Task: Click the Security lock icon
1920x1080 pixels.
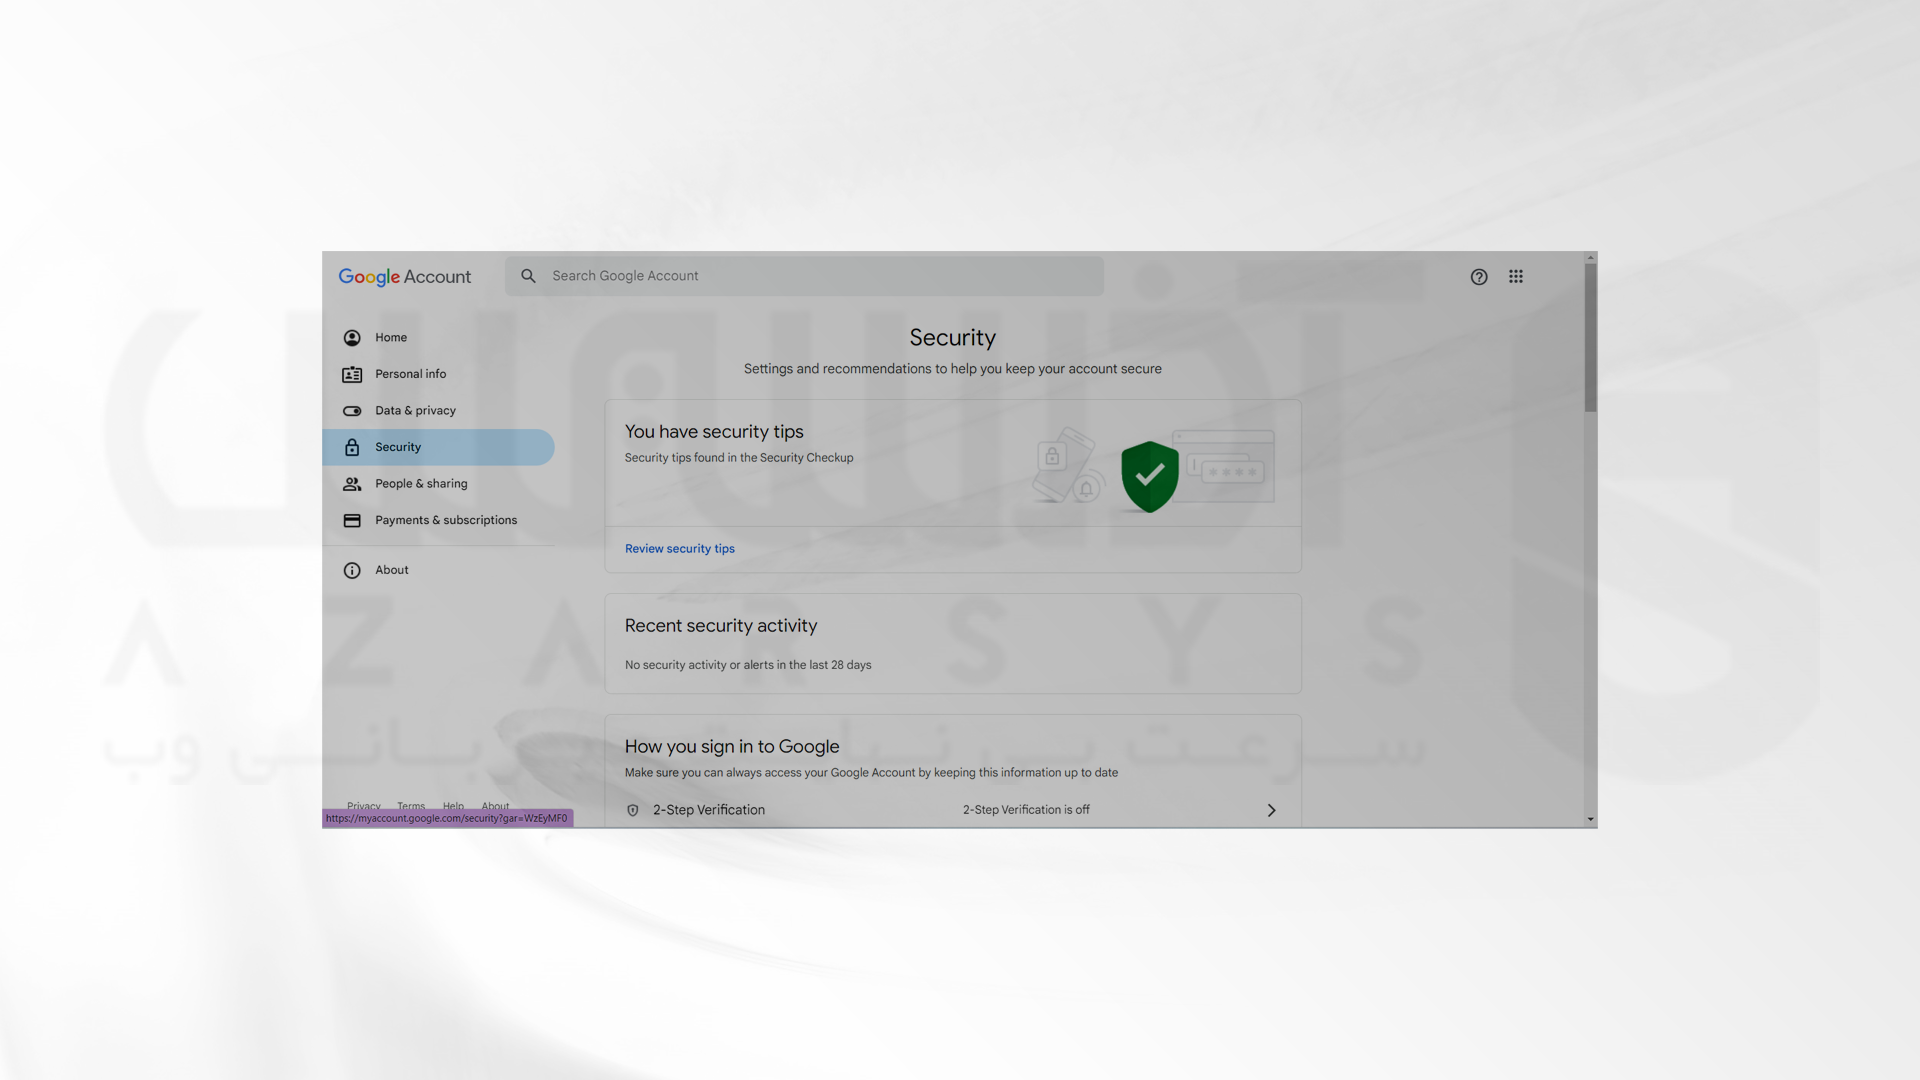Action: (351, 447)
